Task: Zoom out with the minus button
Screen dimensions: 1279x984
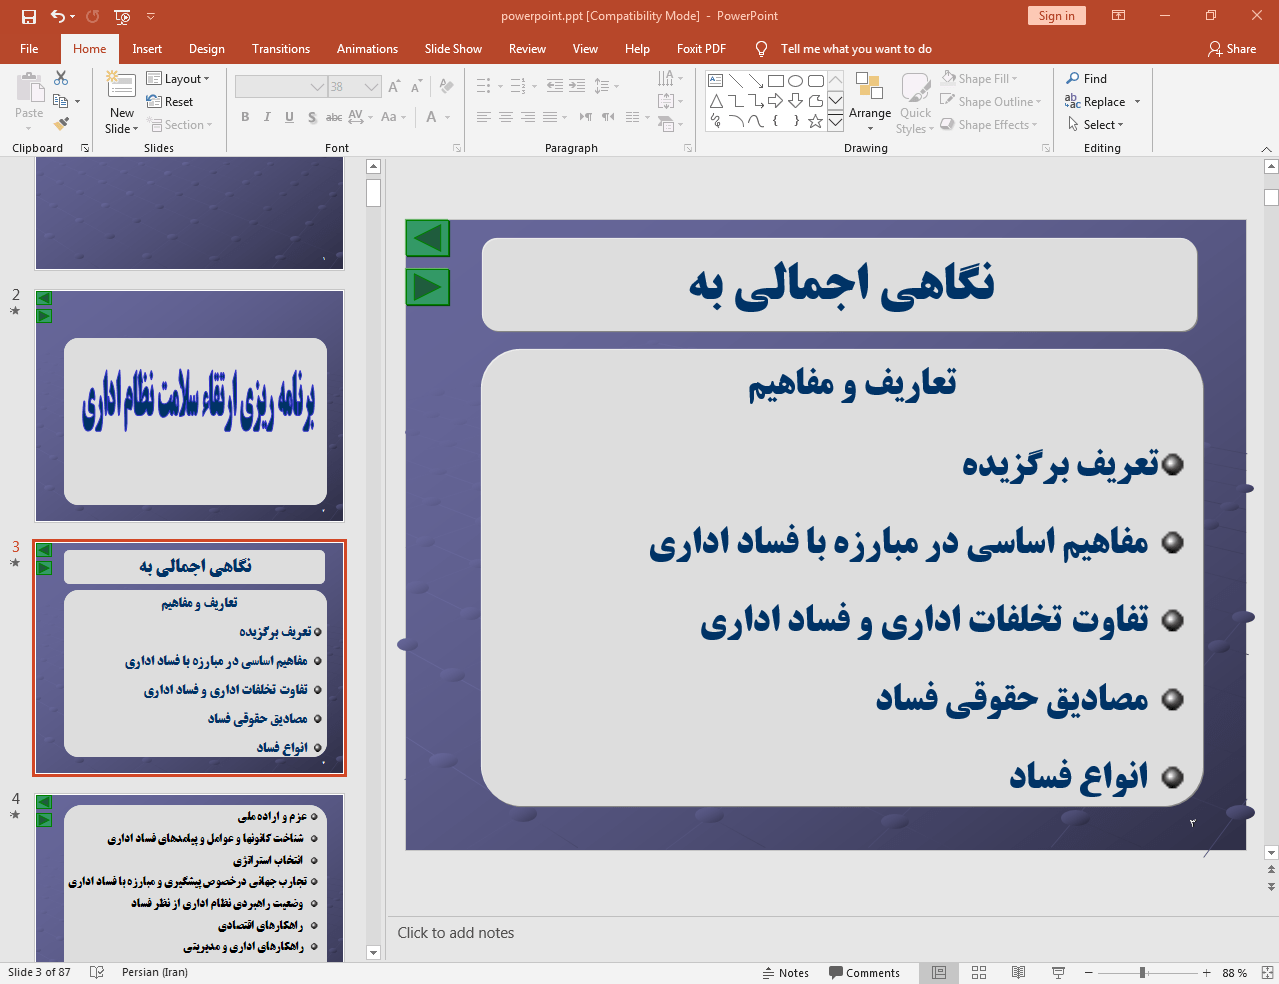Action: [1088, 972]
